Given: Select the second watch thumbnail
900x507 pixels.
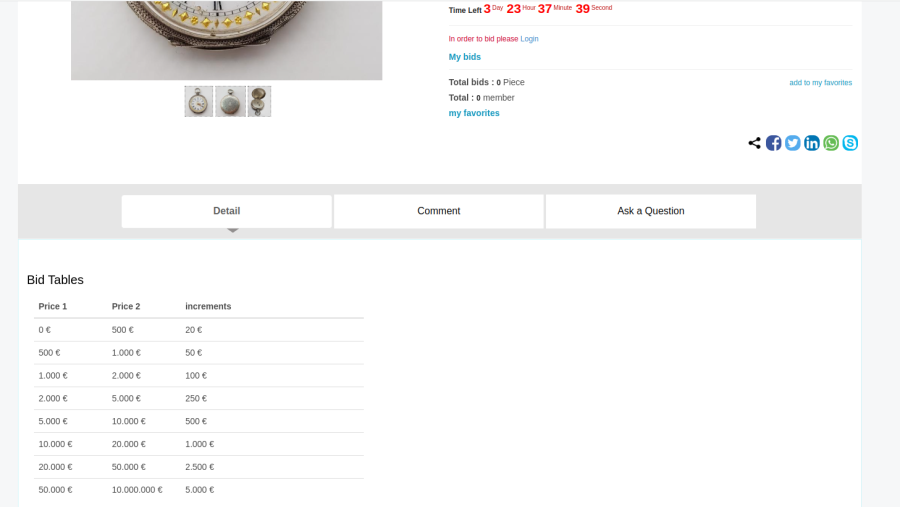Looking at the screenshot, I should click(x=230, y=101).
